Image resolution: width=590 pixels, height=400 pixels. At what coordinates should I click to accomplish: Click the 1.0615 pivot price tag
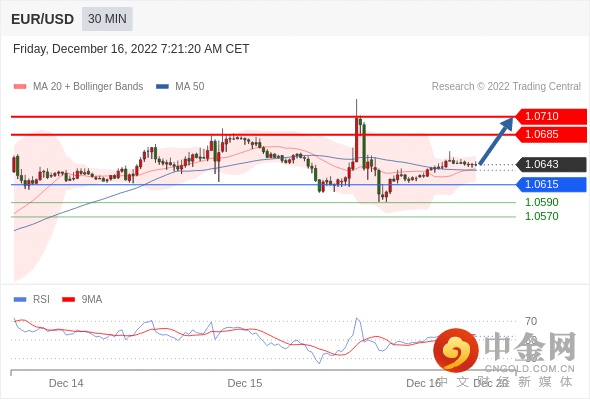(x=551, y=184)
